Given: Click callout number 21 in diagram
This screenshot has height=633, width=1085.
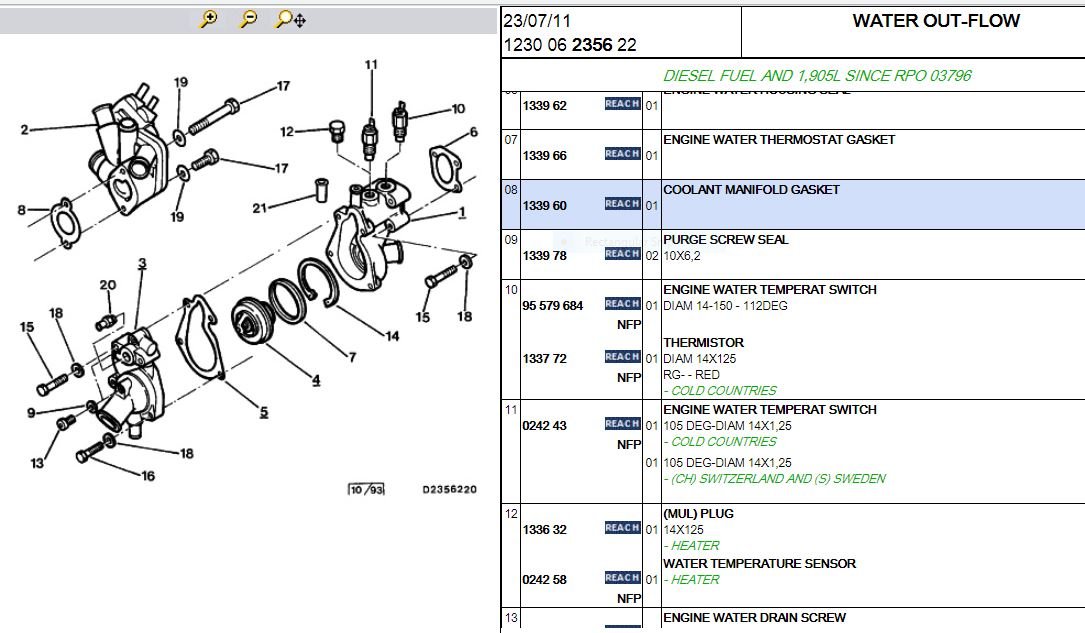Looking at the screenshot, I should click(x=259, y=208).
